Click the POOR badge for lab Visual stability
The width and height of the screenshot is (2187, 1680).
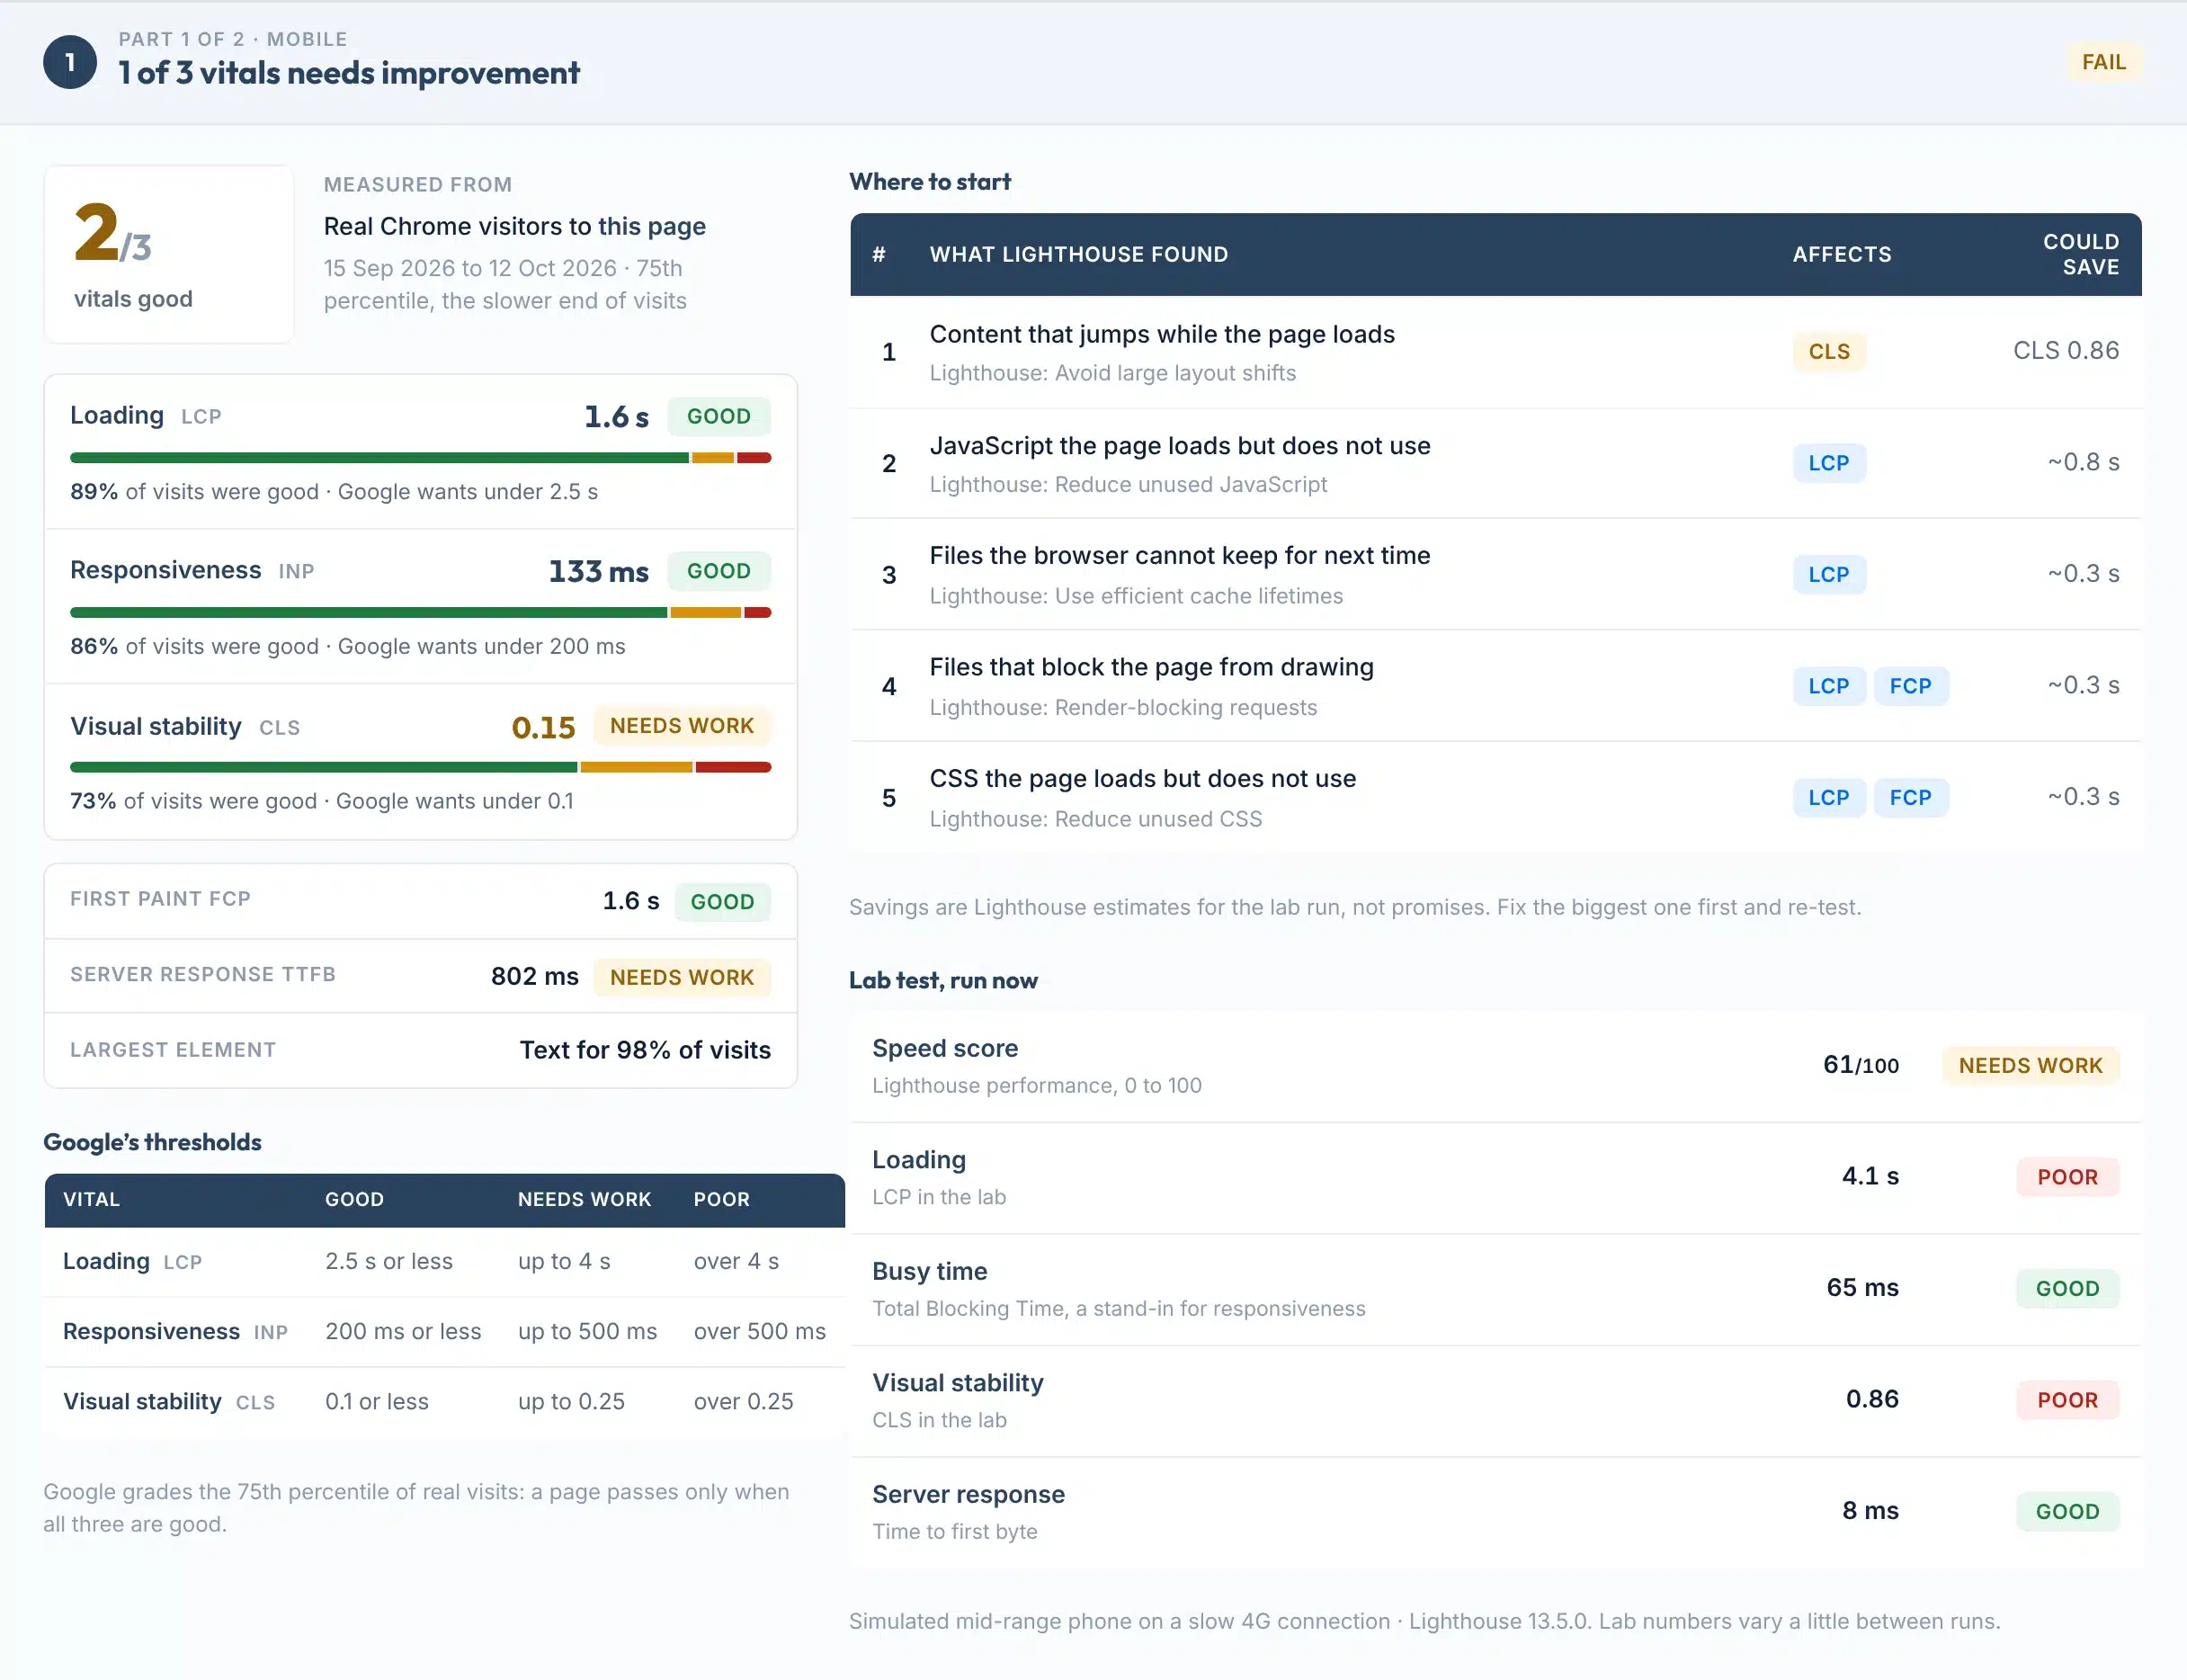[x=2068, y=1401]
